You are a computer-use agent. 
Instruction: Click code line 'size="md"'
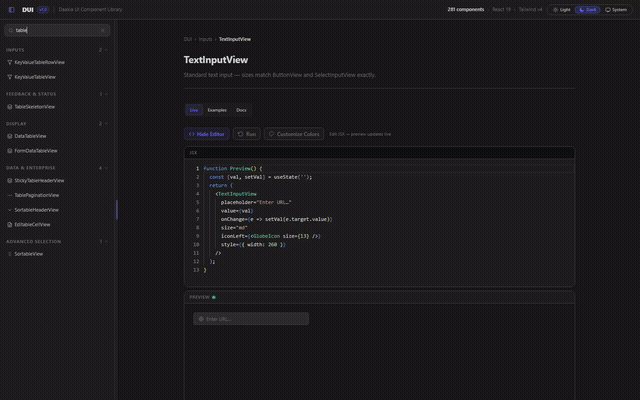234,228
